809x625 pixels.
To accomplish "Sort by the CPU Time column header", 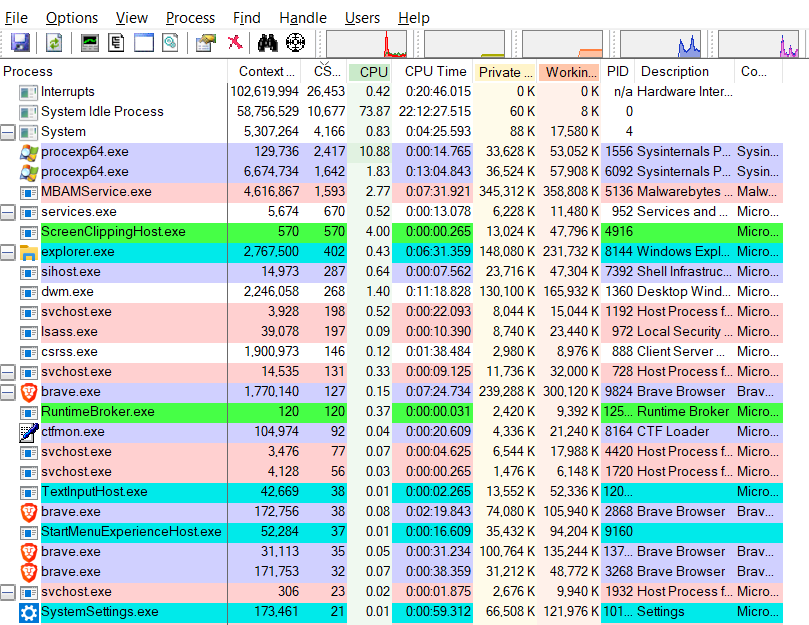I will coord(434,71).
